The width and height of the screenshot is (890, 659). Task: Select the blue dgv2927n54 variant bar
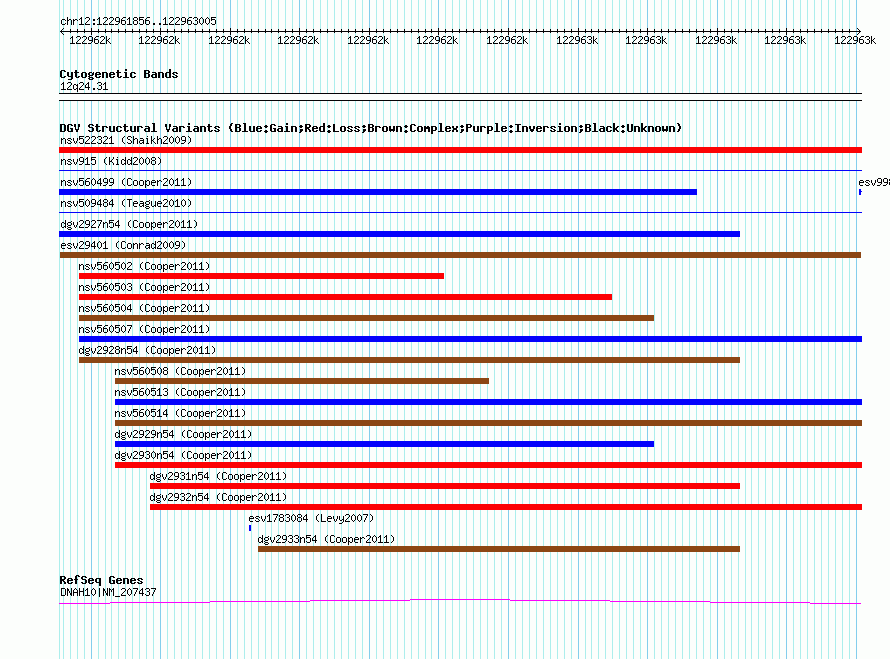point(400,234)
